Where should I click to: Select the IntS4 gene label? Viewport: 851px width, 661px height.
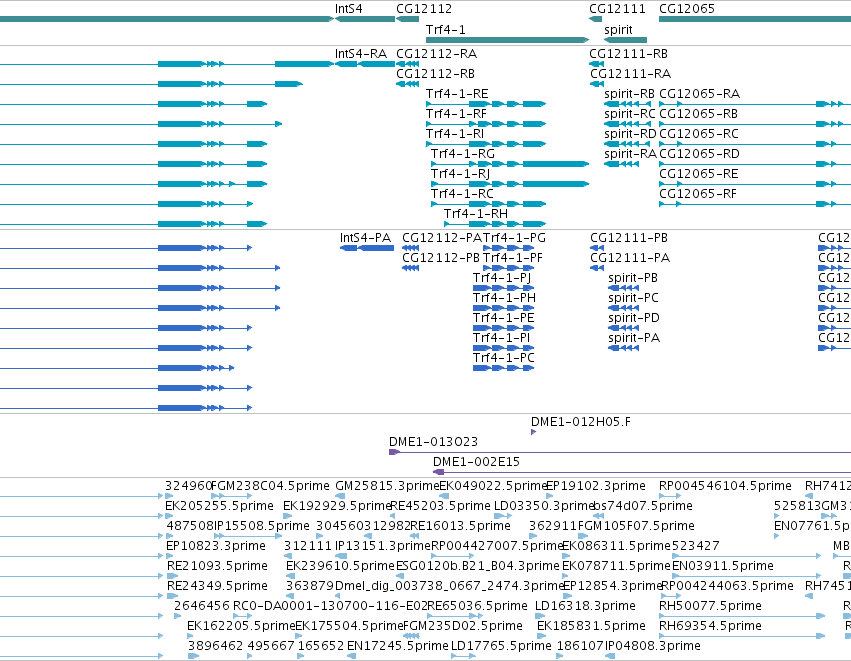coord(348,9)
